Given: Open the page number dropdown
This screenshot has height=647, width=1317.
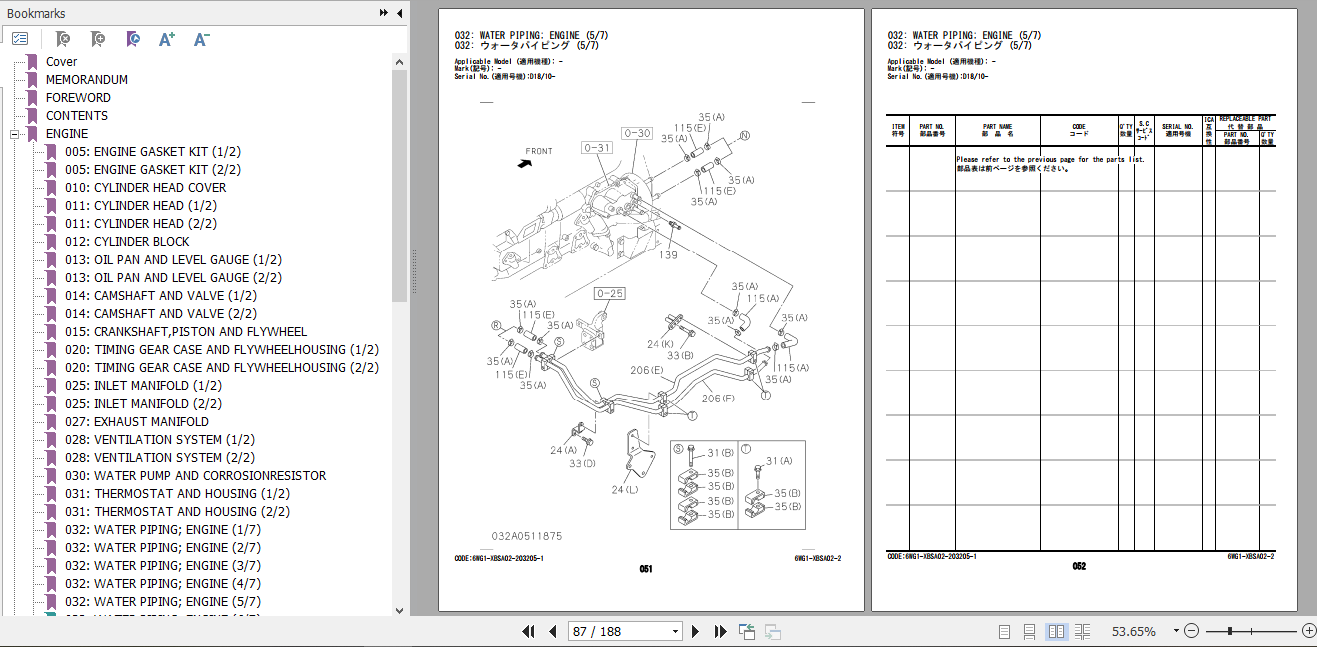Looking at the screenshot, I should pyautogui.click(x=675, y=632).
